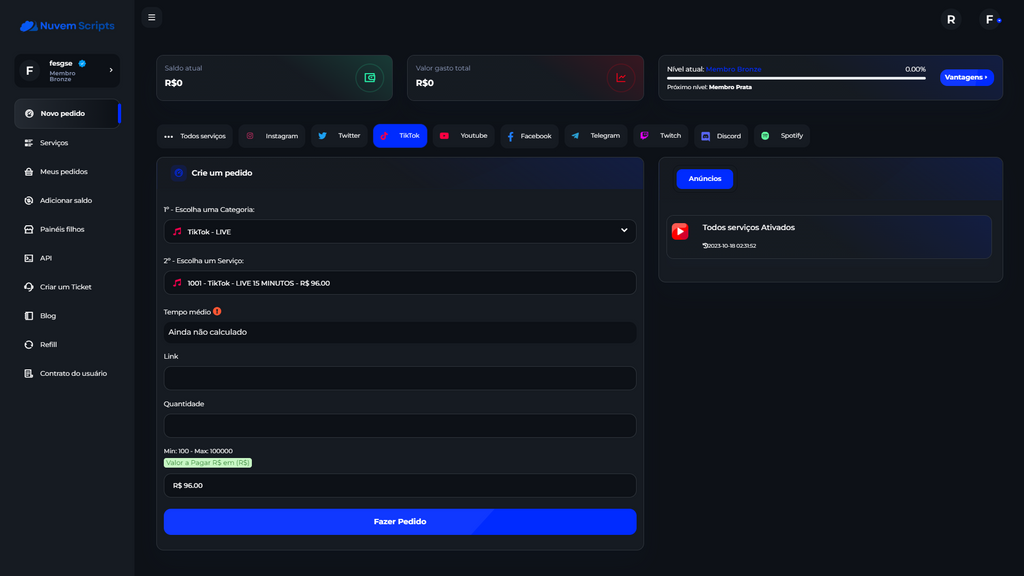The height and width of the screenshot is (576, 1024).
Task: Open the F user avatar in top bar
Action: click(x=990, y=19)
